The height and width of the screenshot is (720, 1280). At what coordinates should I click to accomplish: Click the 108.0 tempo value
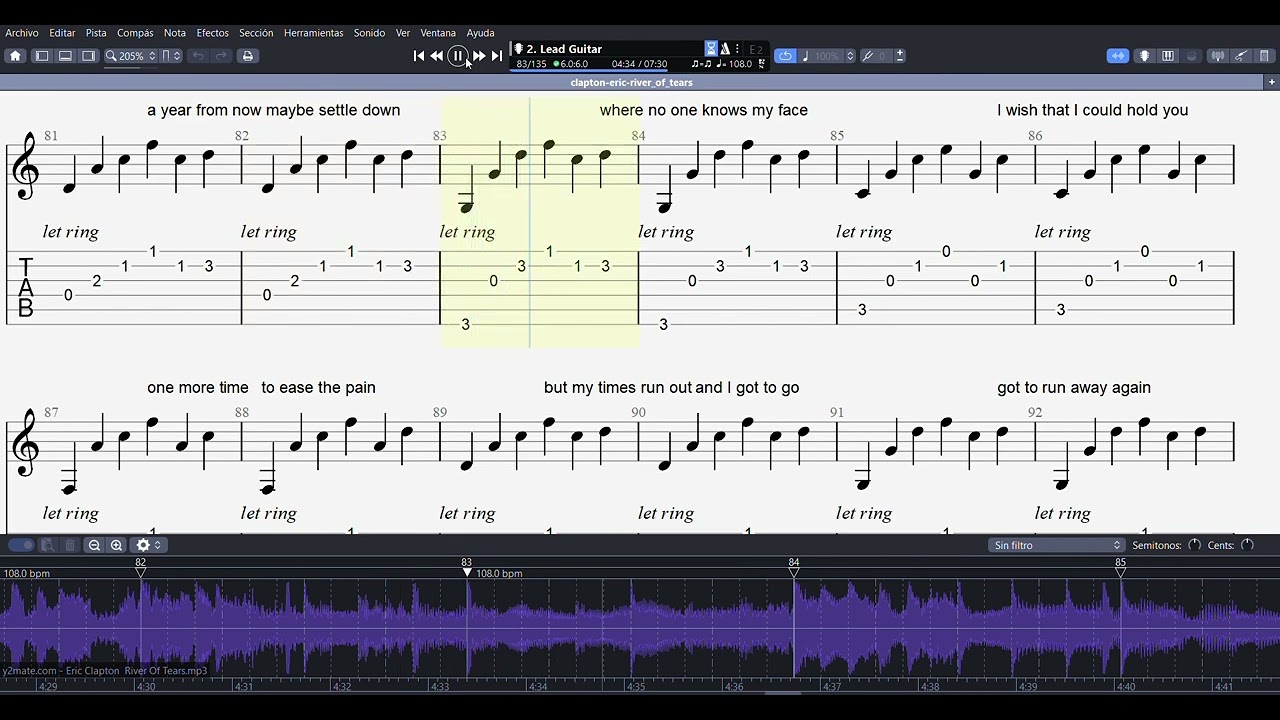[740, 64]
